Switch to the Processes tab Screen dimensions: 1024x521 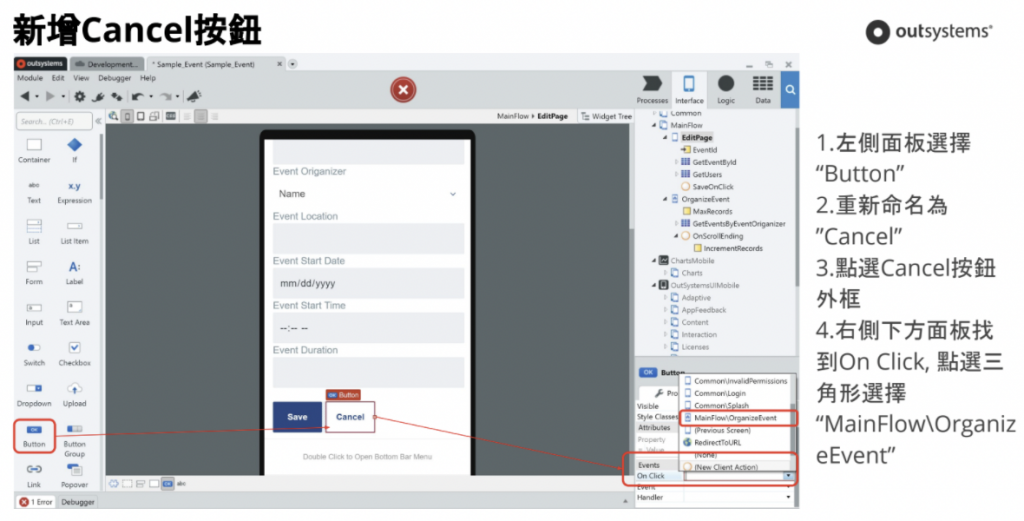(x=652, y=89)
